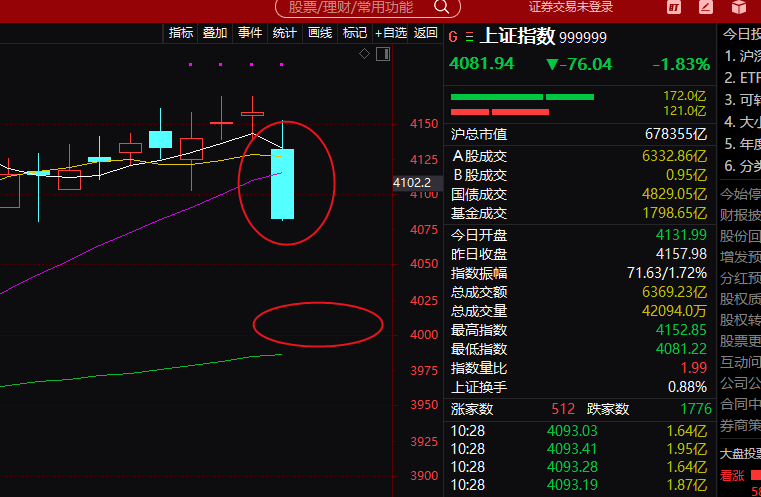This screenshot has width=761, height=497.
Task: Click the 总成交量 value 42094.0万
Action: 675,311
